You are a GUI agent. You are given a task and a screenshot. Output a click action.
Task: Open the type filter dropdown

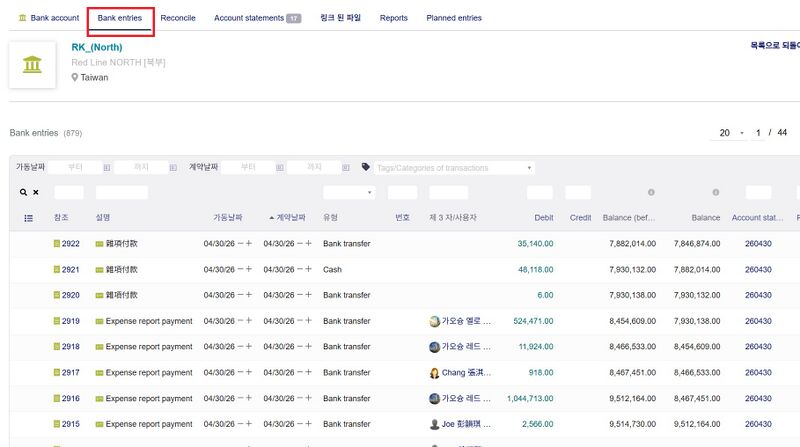pos(348,192)
